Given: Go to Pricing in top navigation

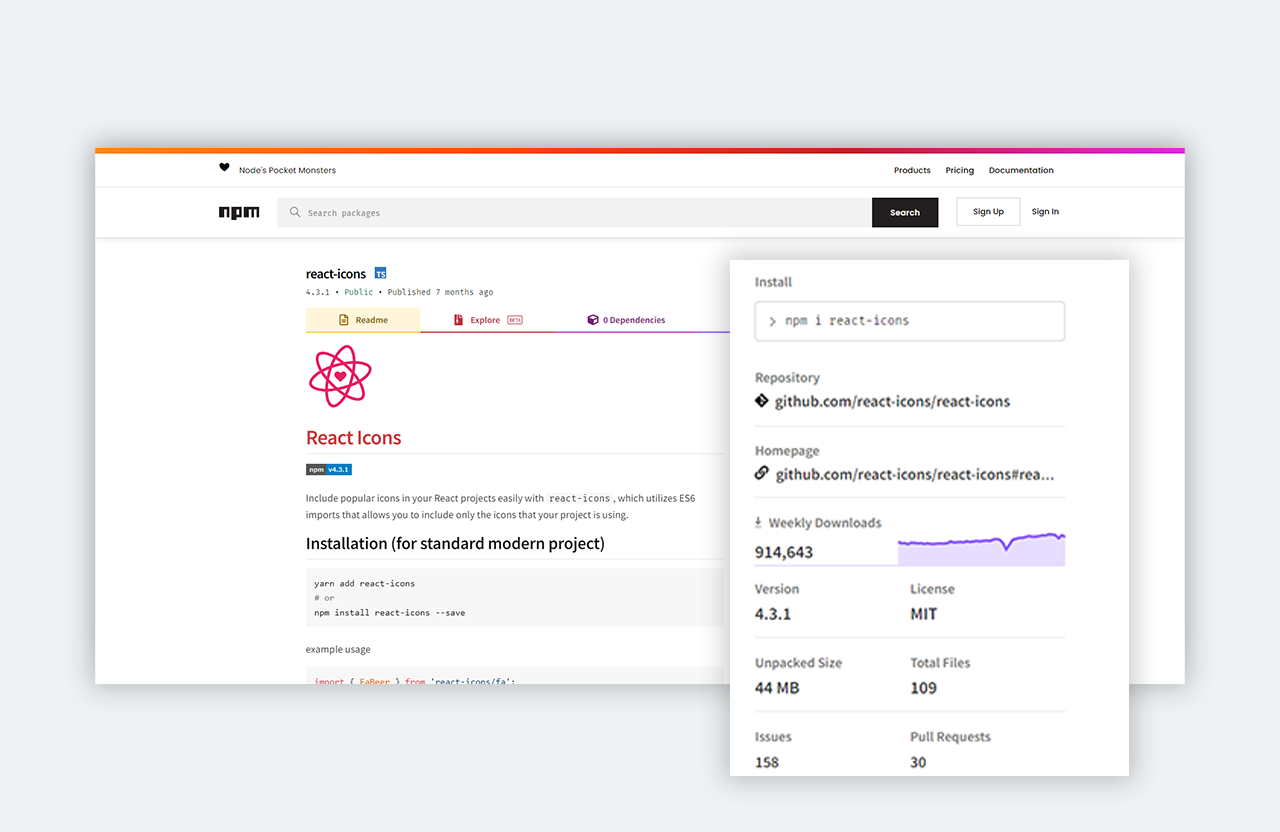Looking at the screenshot, I should click(x=960, y=170).
